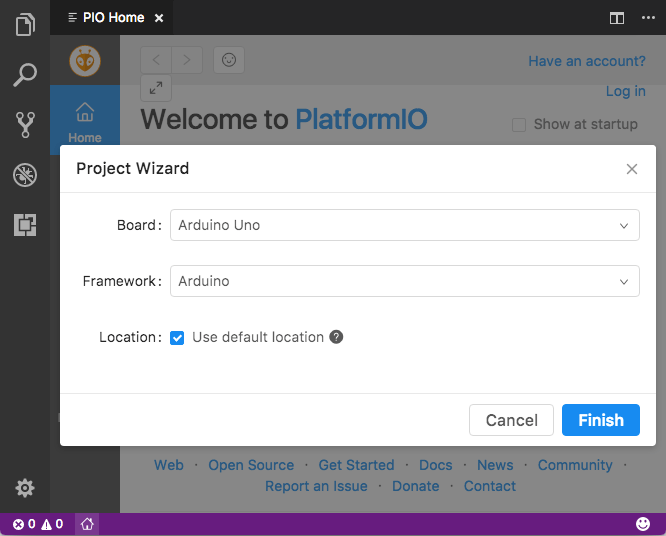Open the Web link

169,465
